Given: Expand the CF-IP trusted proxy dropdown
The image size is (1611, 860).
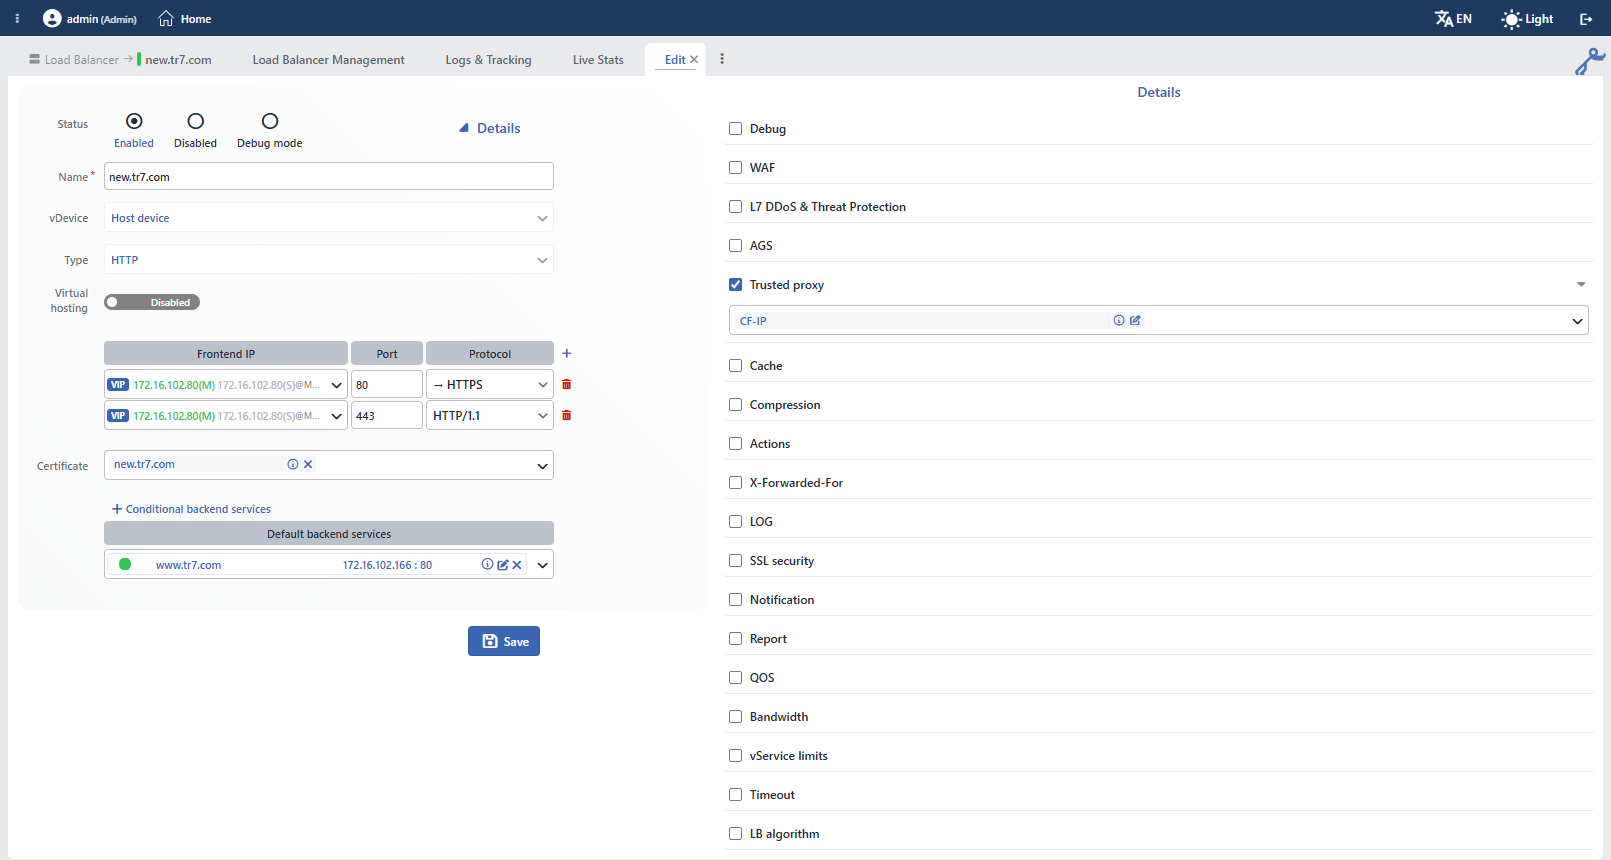Looking at the screenshot, I should [1577, 321].
